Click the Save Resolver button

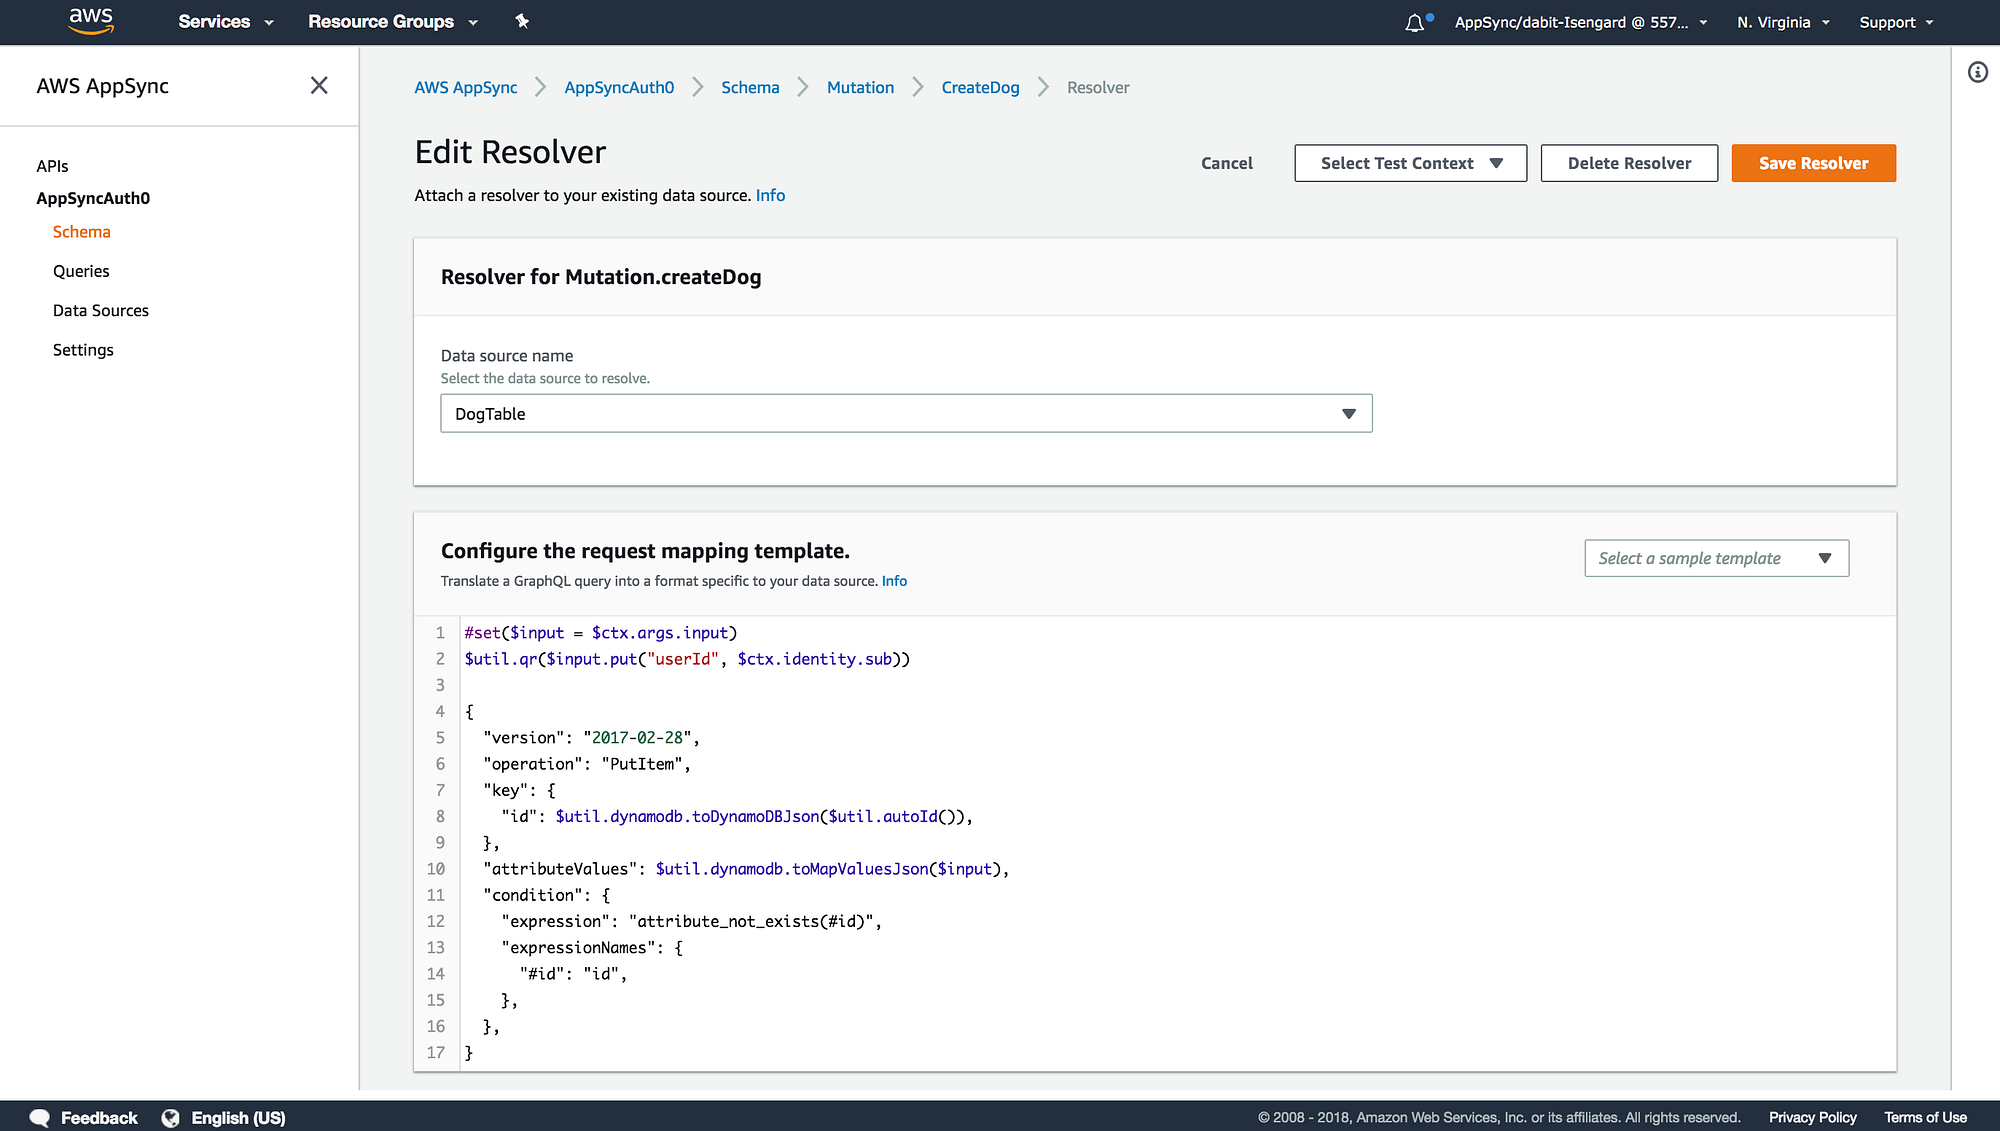[1813, 163]
